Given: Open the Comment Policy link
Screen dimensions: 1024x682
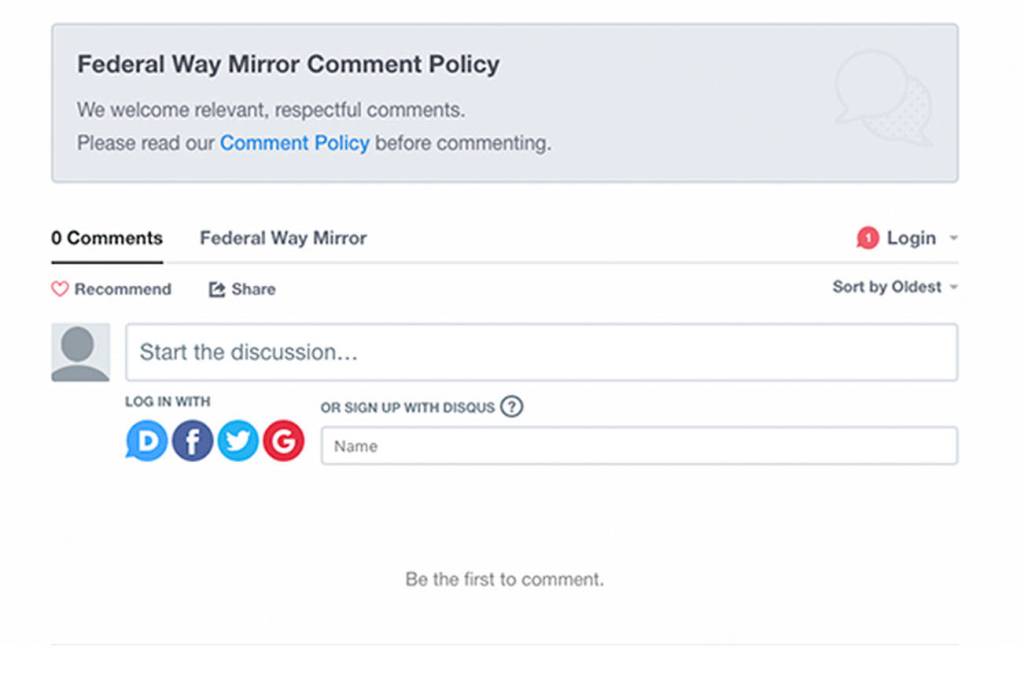Looking at the screenshot, I should coord(294,143).
